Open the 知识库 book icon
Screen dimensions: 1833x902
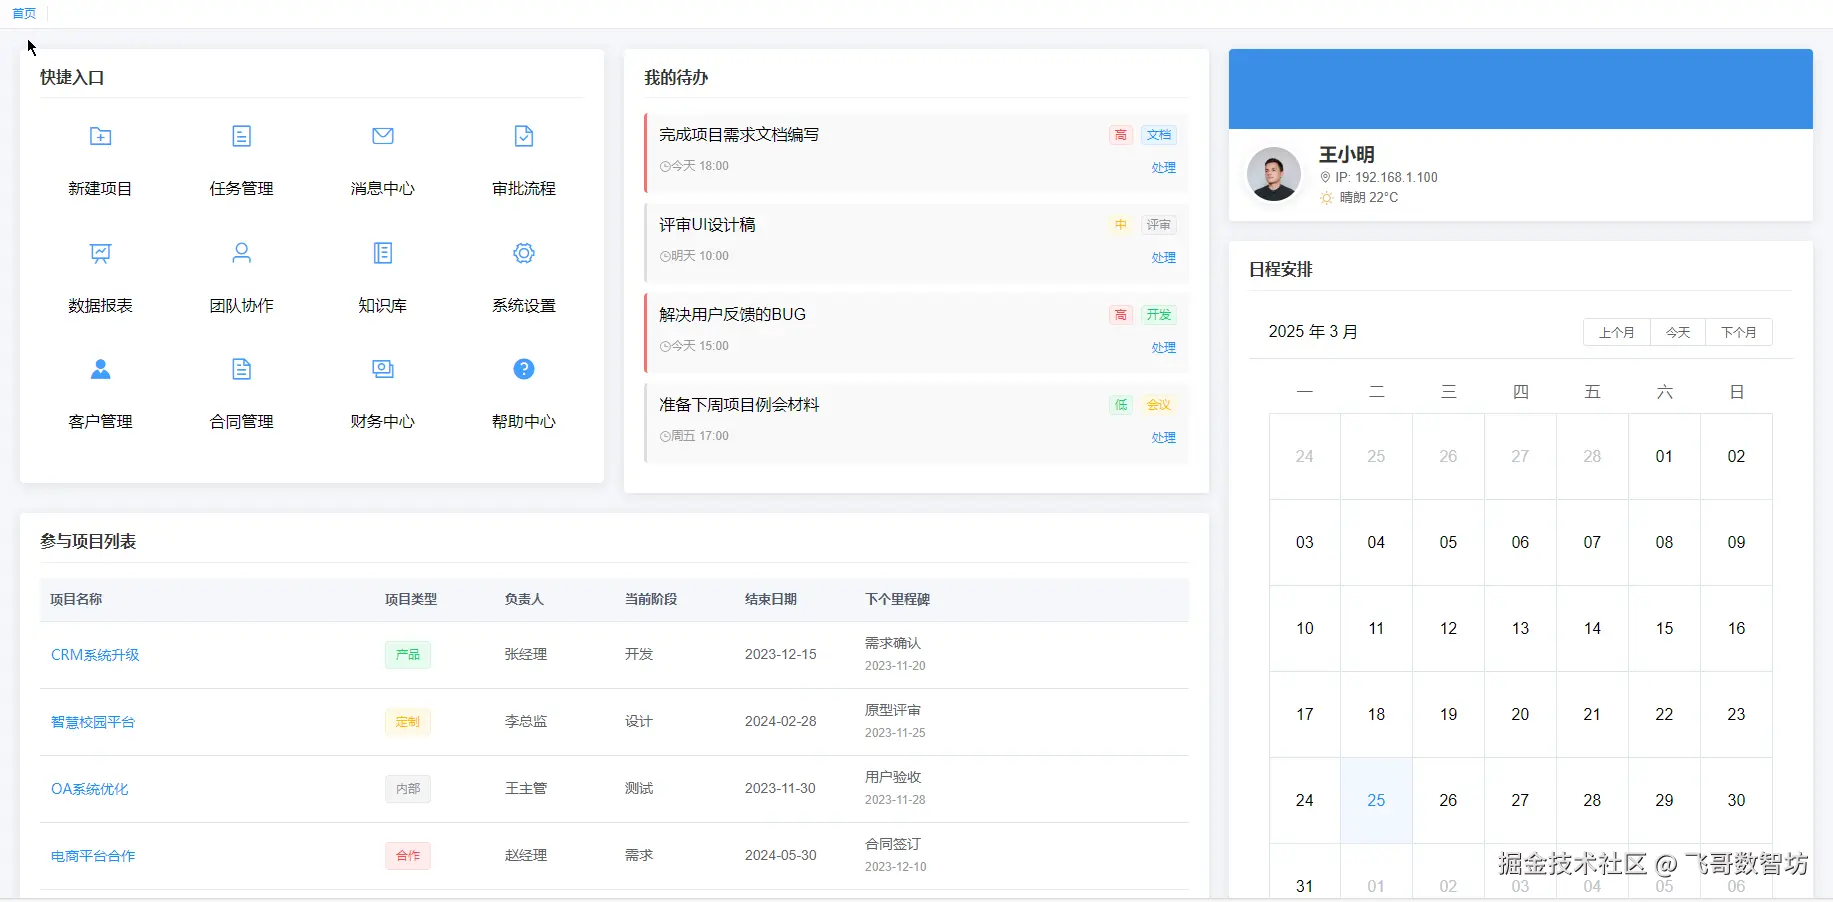pyautogui.click(x=383, y=253)
